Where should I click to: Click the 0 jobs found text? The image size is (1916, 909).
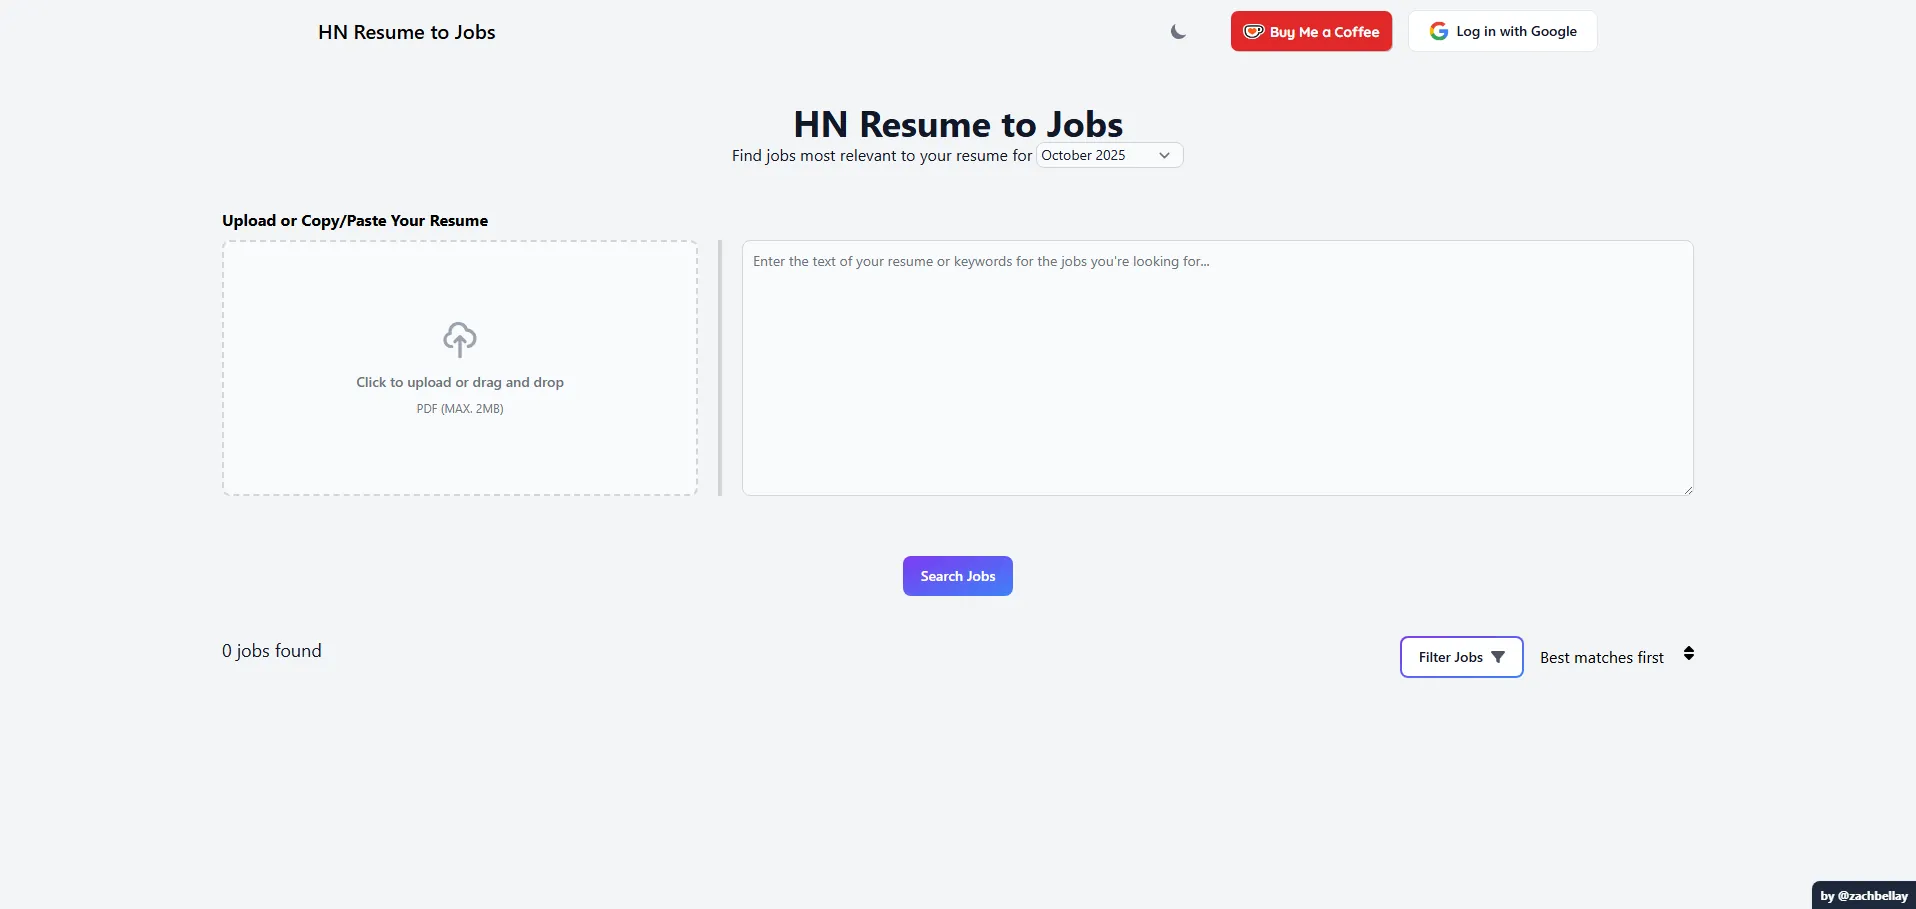(x=272, y=651)
